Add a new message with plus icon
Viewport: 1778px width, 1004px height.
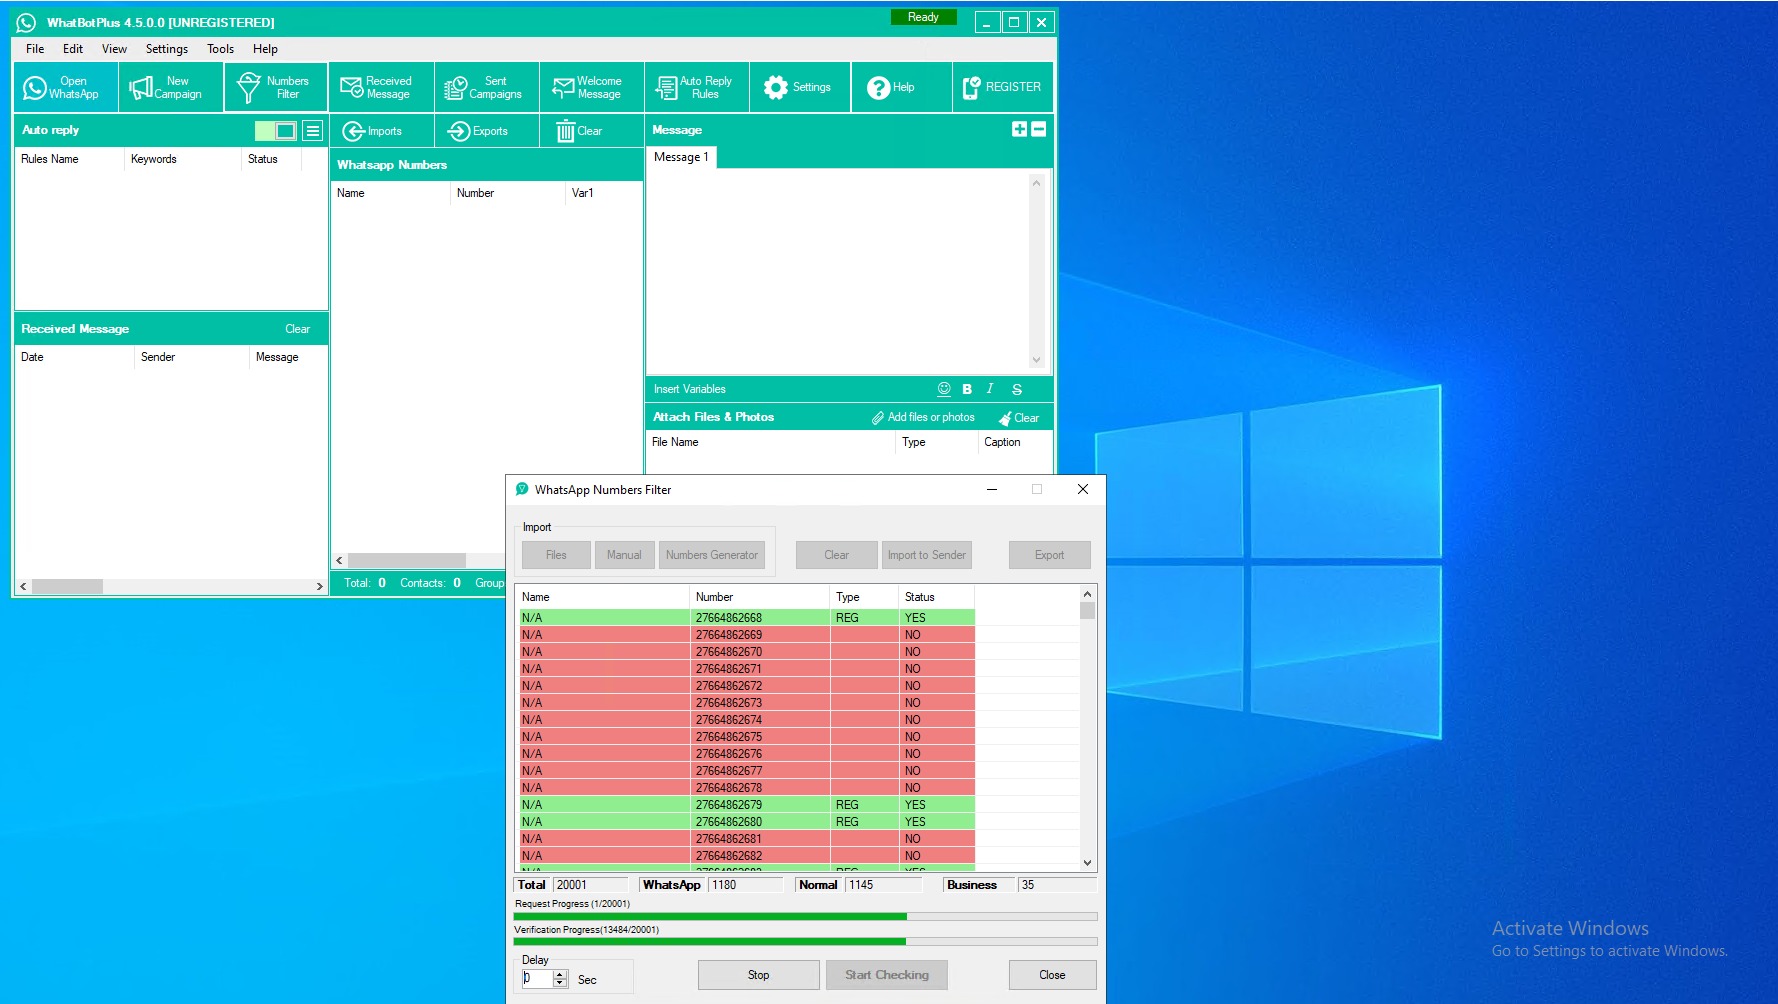tap(1019, 129)
